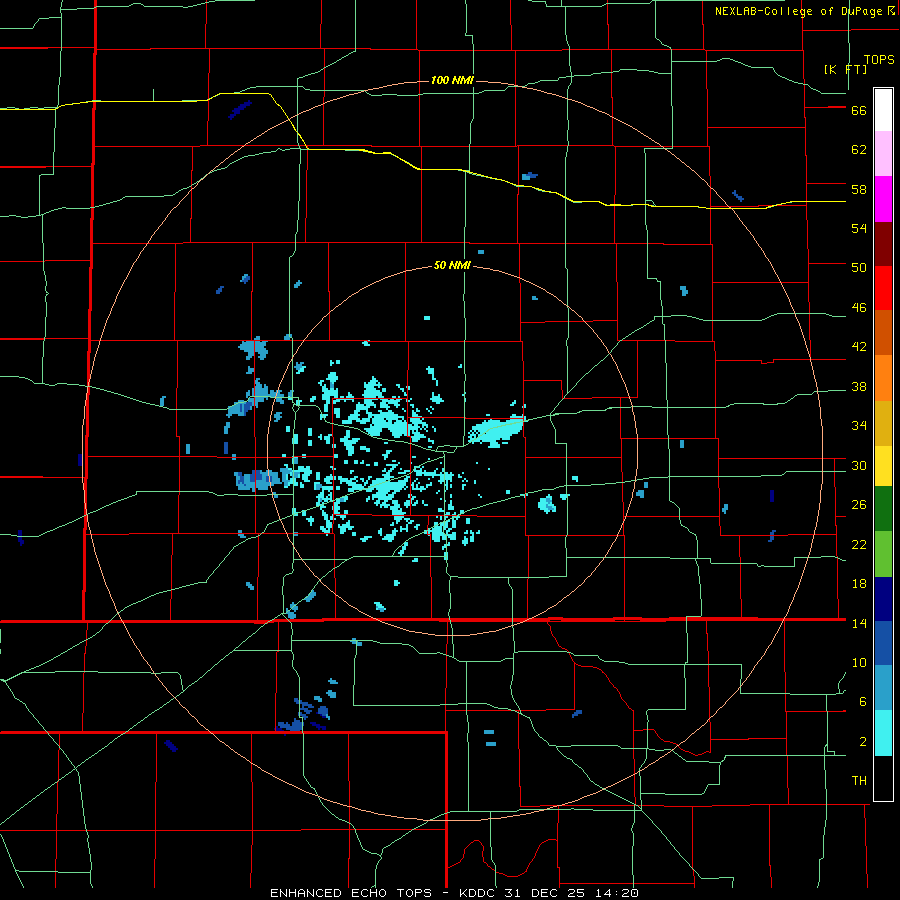The height and width of the screenshot is (900, 900).
Task: Click the legend value 58
Action: 859,189
